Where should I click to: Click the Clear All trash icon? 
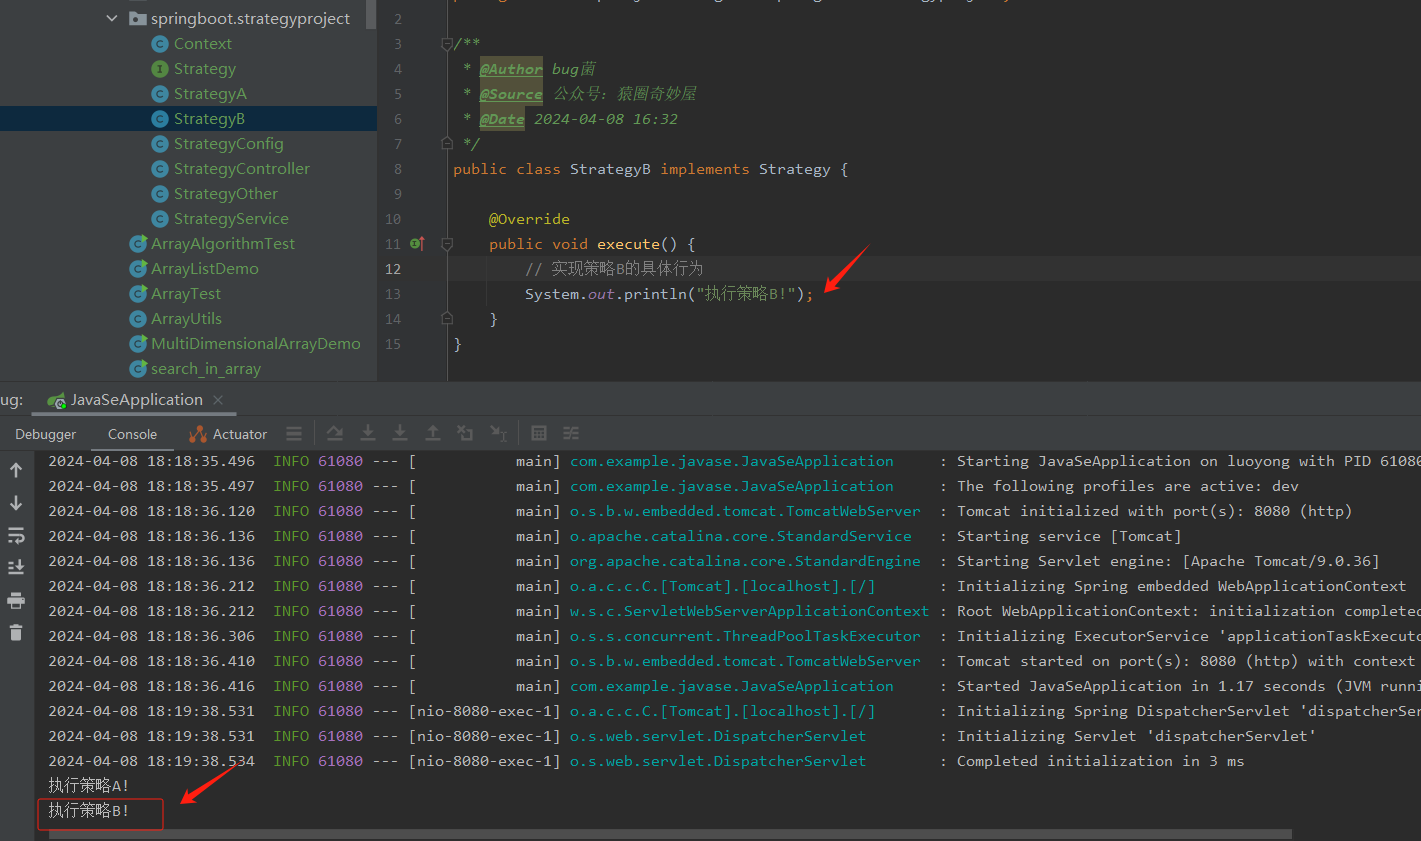coord(16,632)
